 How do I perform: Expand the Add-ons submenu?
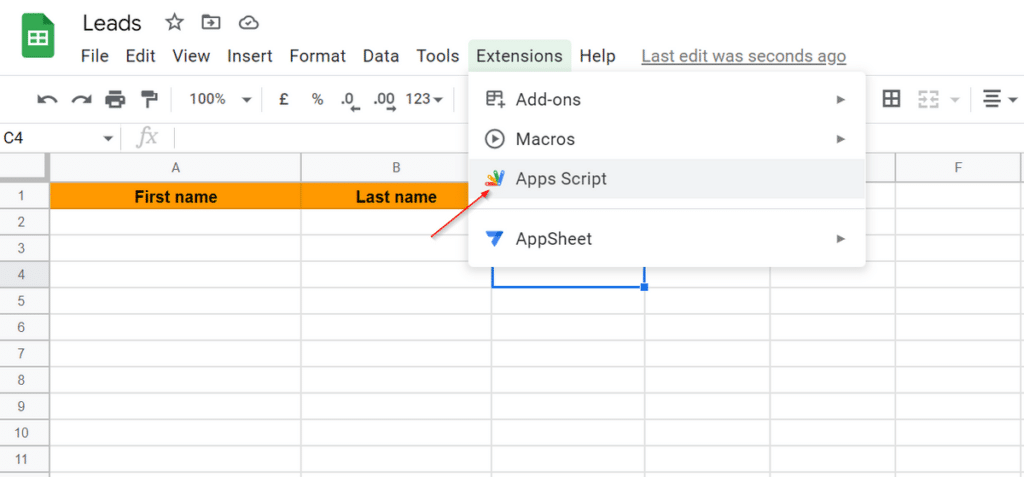(x=665, y=99)
